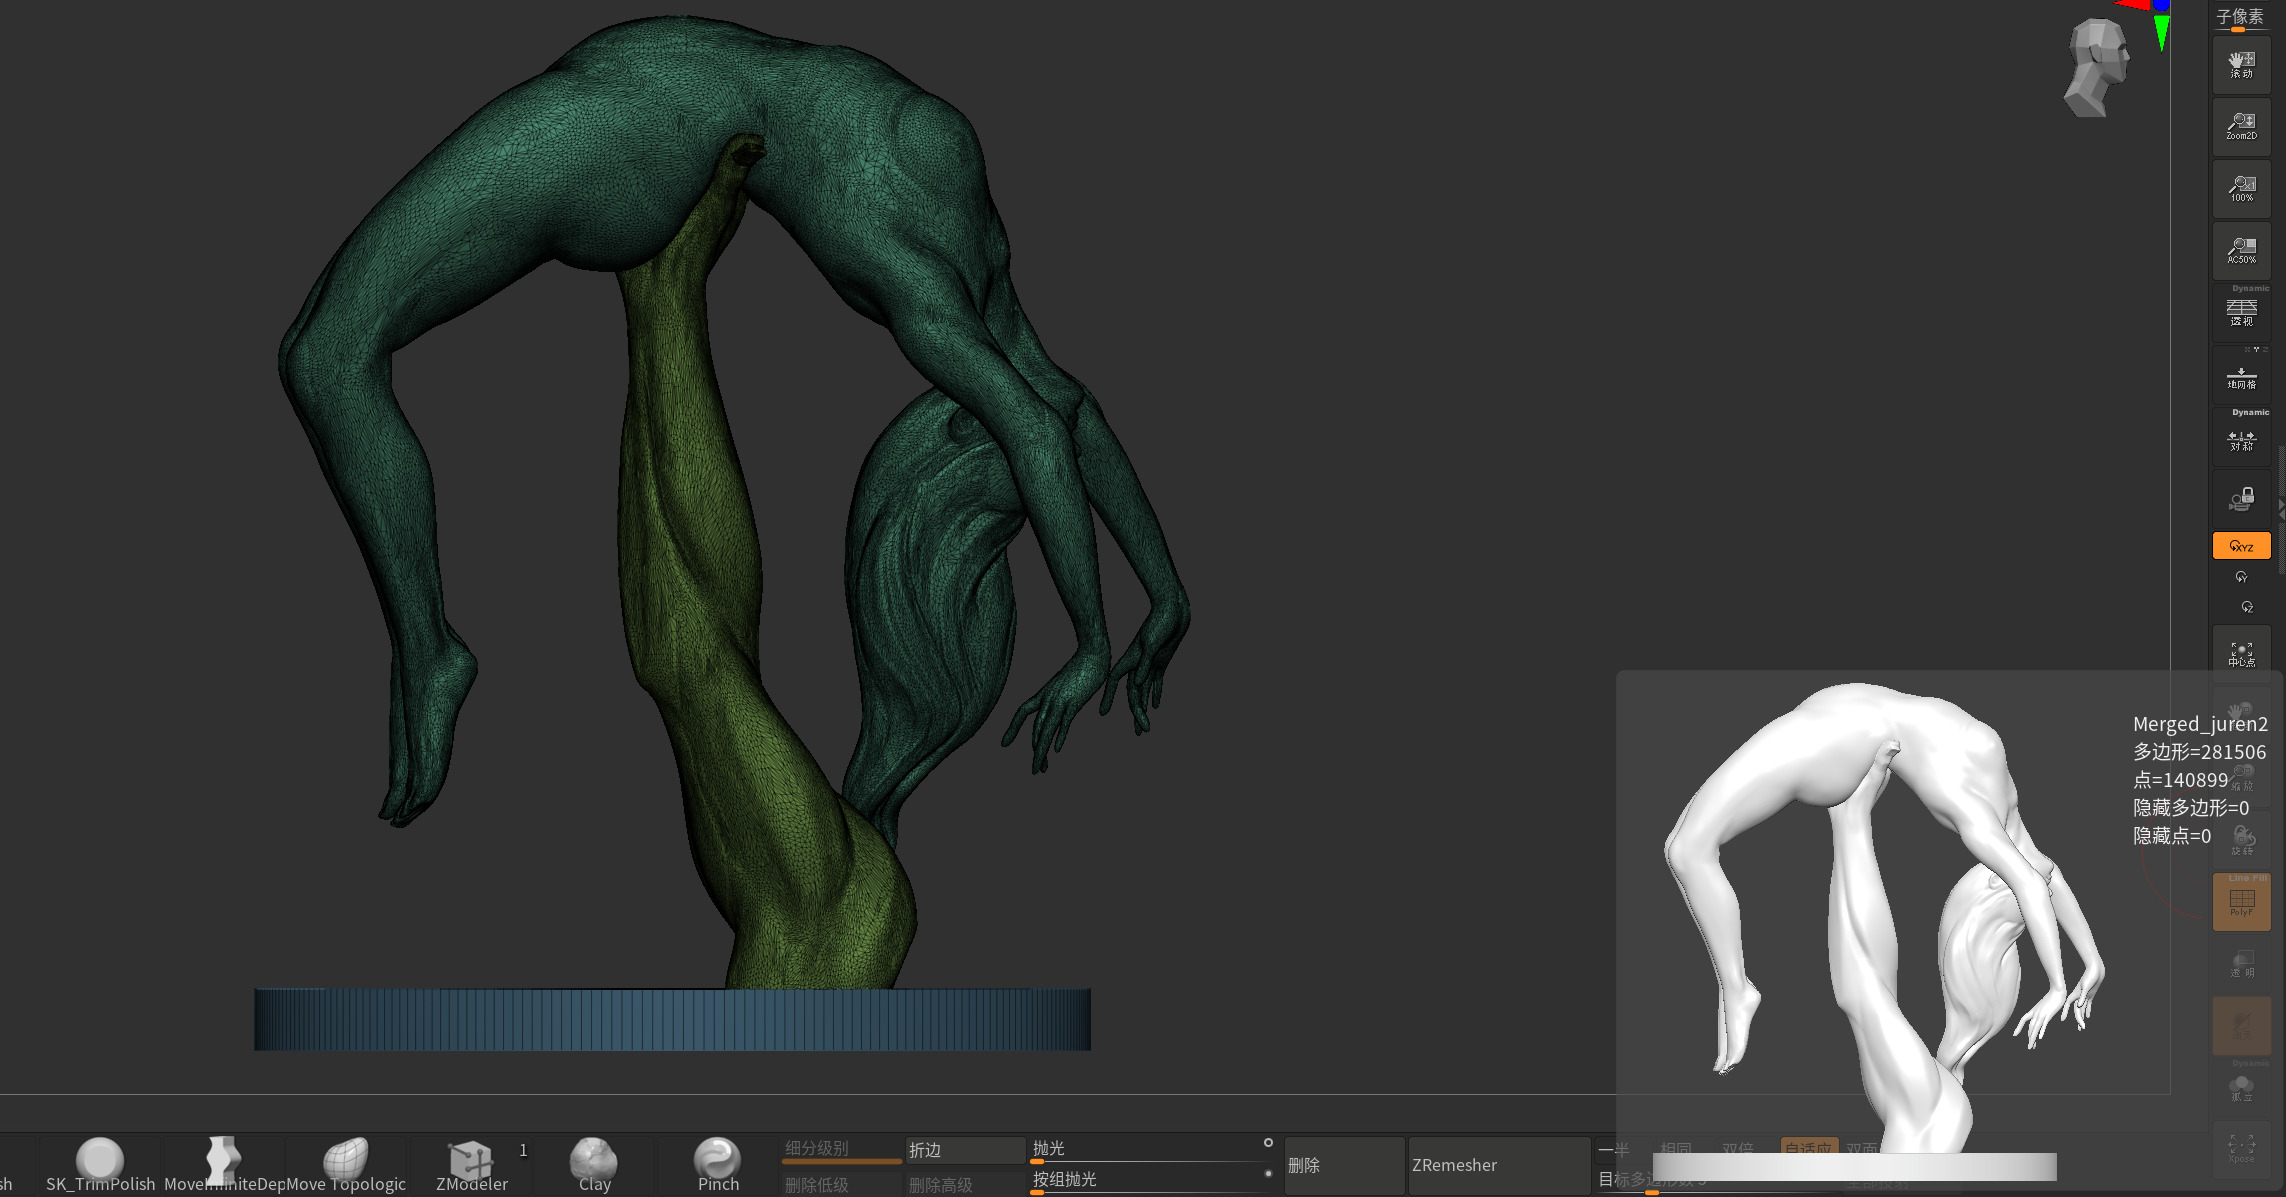Click 删除高级 delete higher subdivision
The height and width of the screenshot is (1197, 2286).
pos(965,1184)
